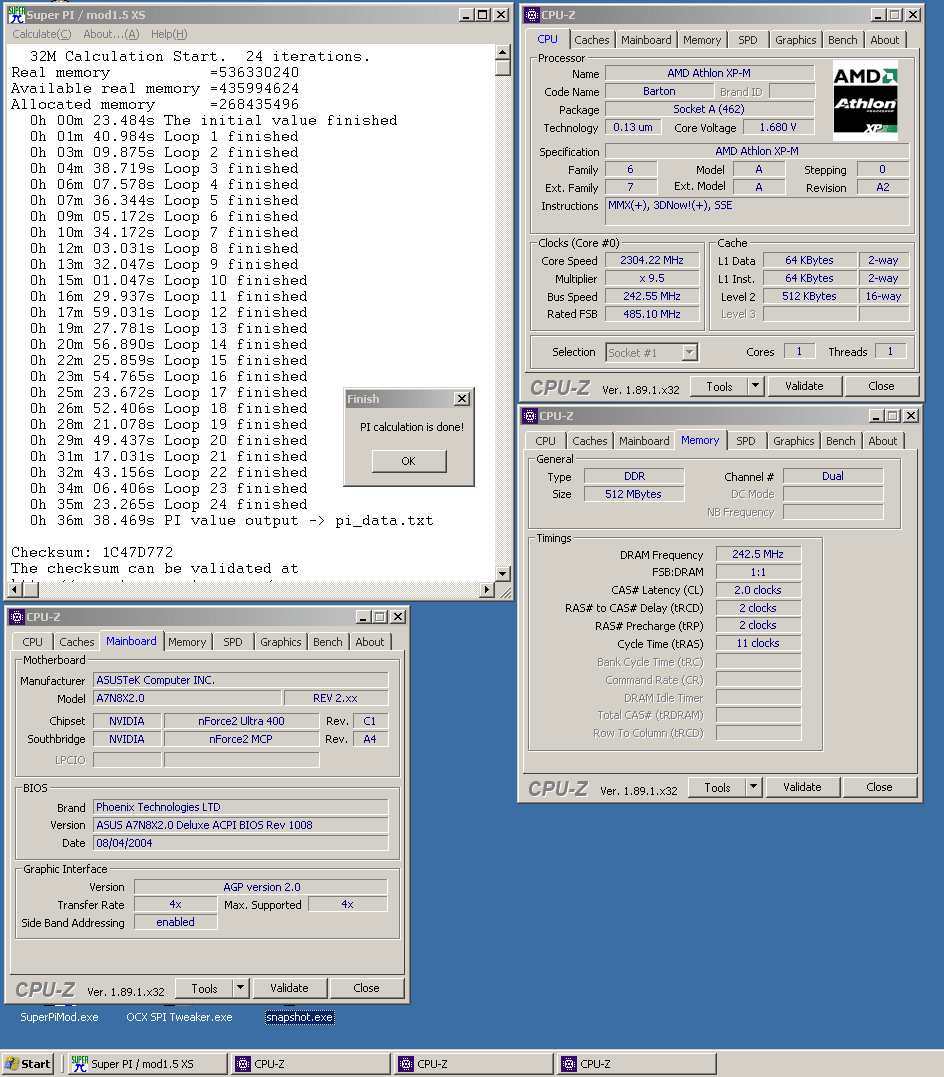
Task: Click Validate in the Mainboard CPU-Z window
Action: (289, 988)
